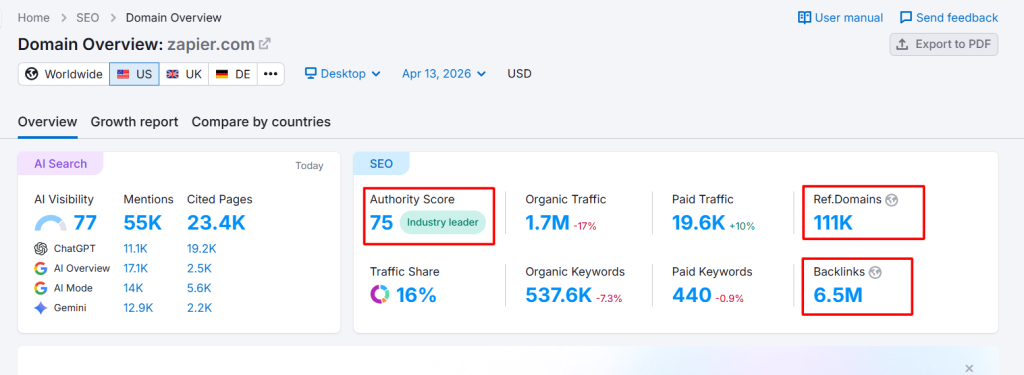Click ChatGPT mentions value 11.1K

136,249
